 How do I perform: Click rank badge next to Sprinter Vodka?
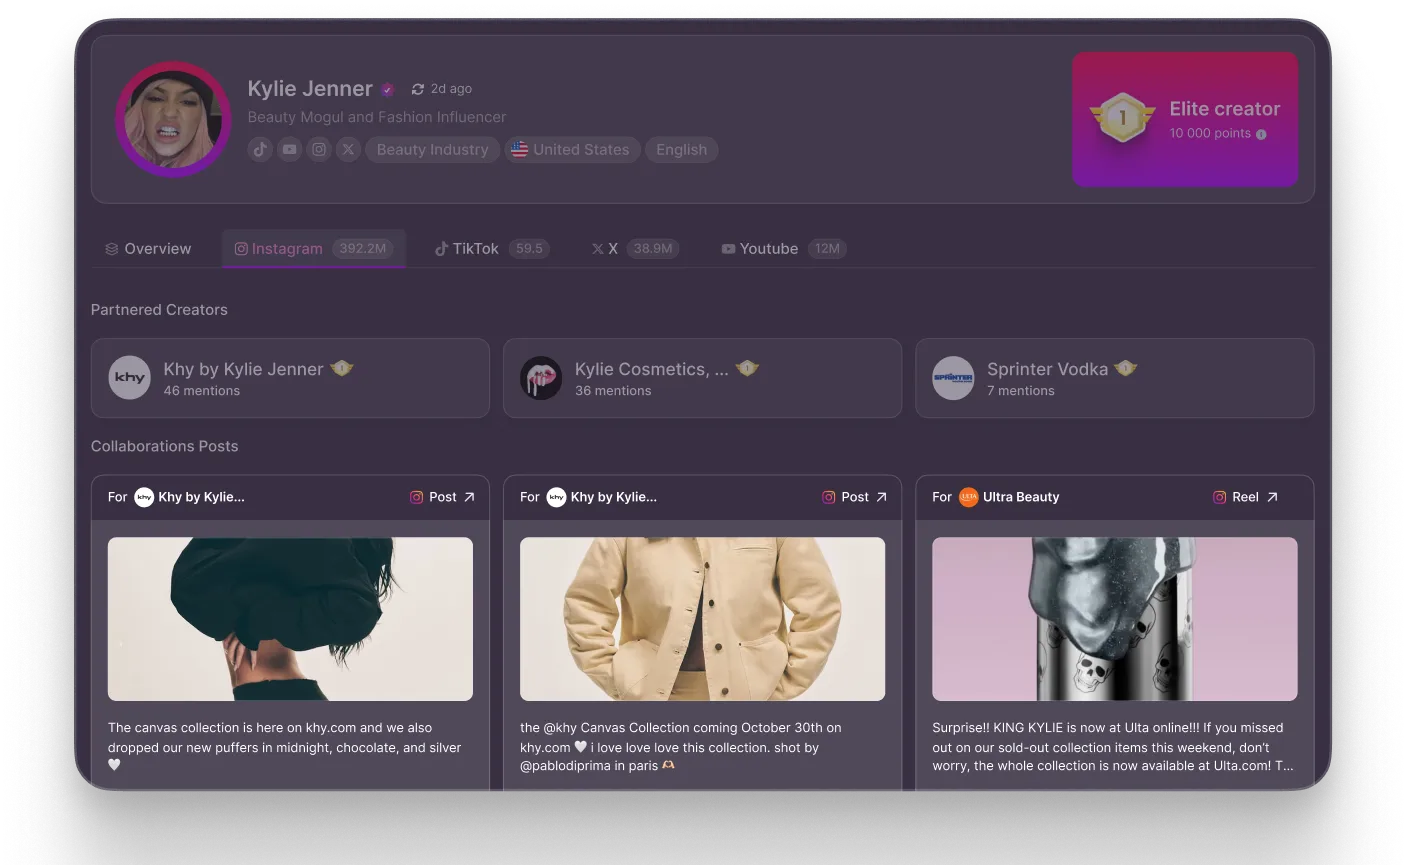[1126, 368]
